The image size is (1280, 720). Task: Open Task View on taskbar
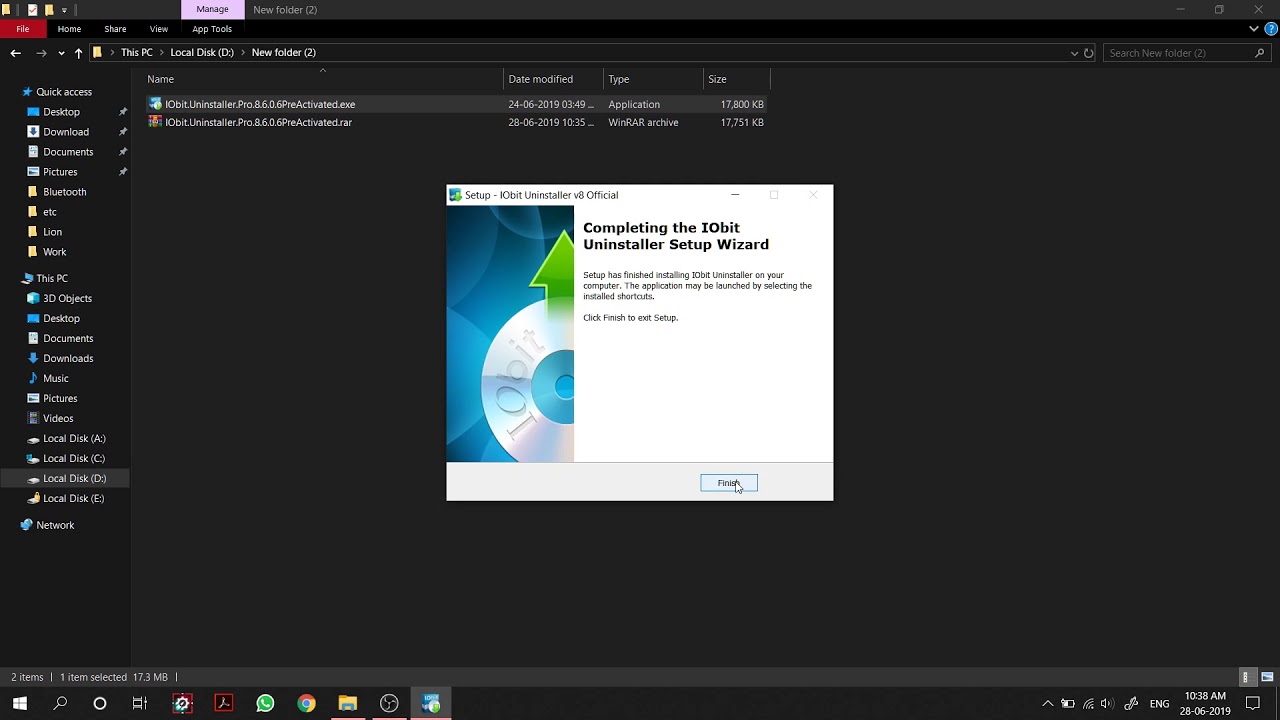(x=140, y=704)
